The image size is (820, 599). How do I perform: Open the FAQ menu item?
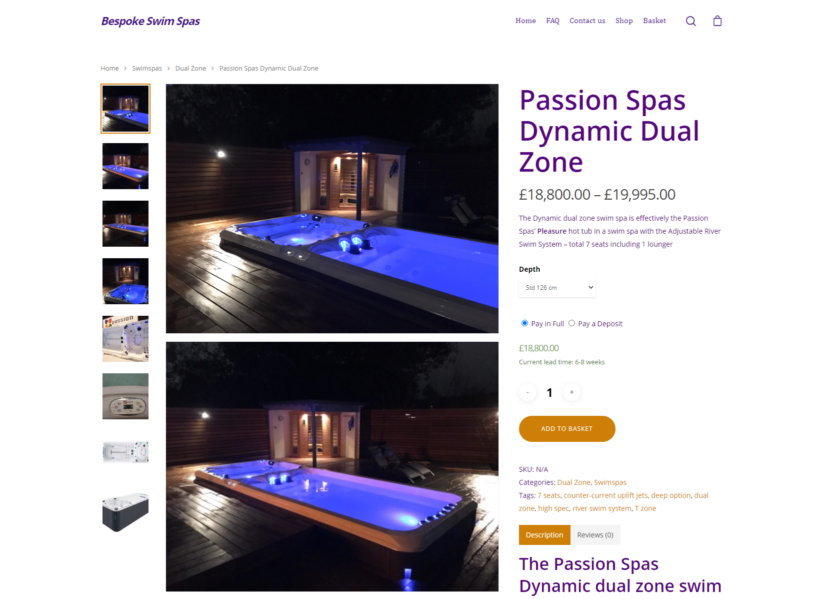[x=553, y=21]
